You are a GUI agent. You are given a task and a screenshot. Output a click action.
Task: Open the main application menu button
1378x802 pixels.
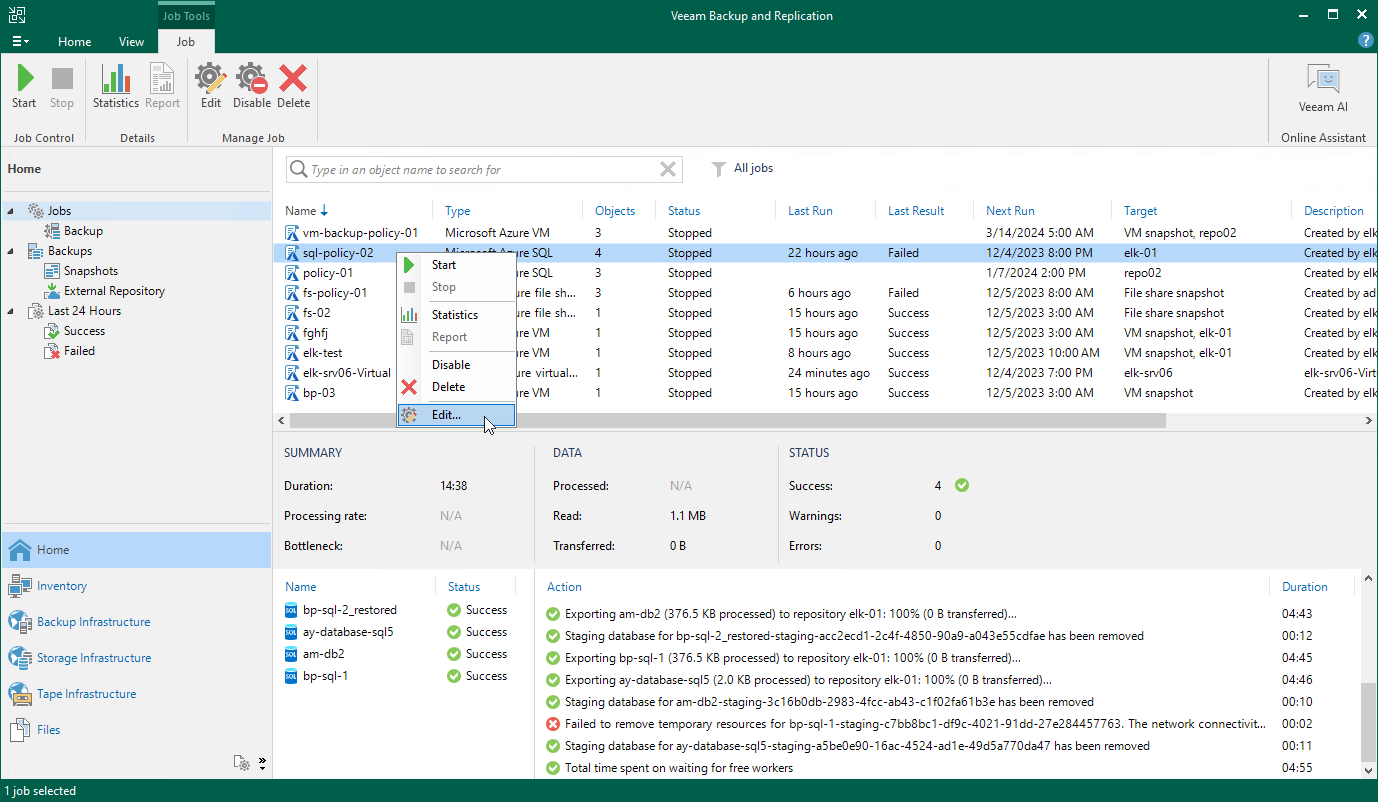[x=20, y=42]
